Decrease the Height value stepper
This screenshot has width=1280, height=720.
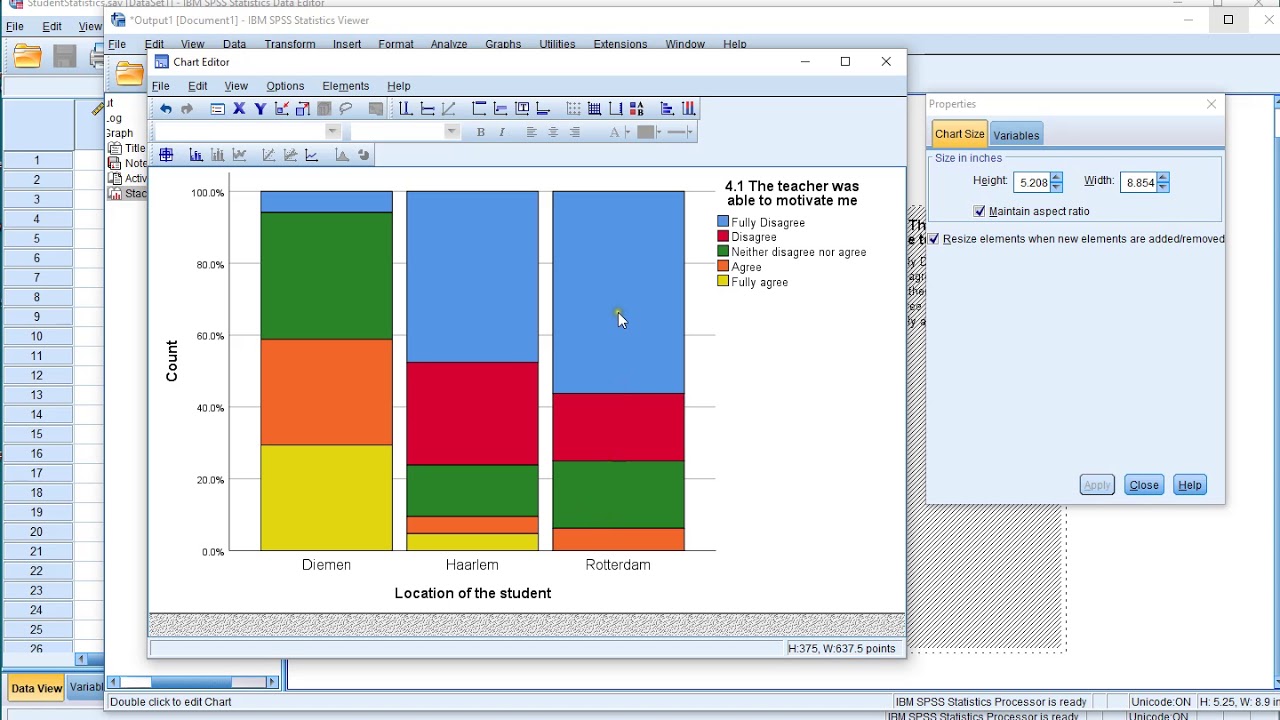(1057, 186)
